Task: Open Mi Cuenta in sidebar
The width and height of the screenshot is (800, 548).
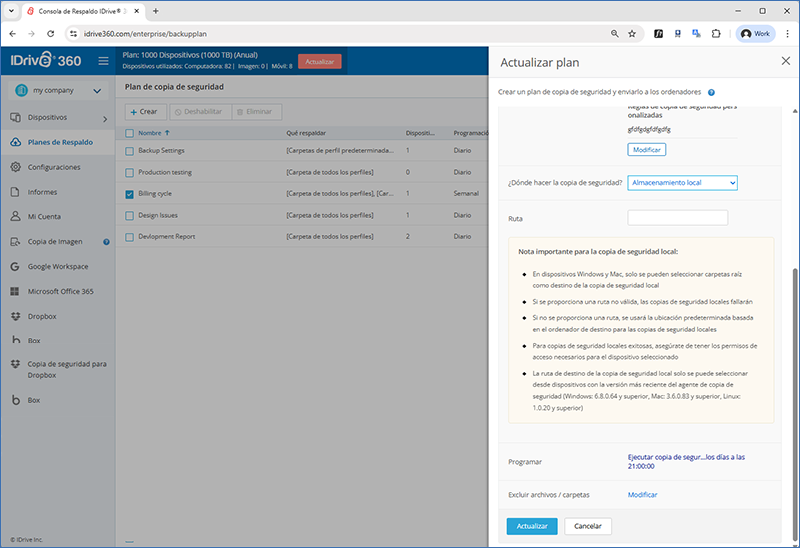Action: [x=44, y=216]
